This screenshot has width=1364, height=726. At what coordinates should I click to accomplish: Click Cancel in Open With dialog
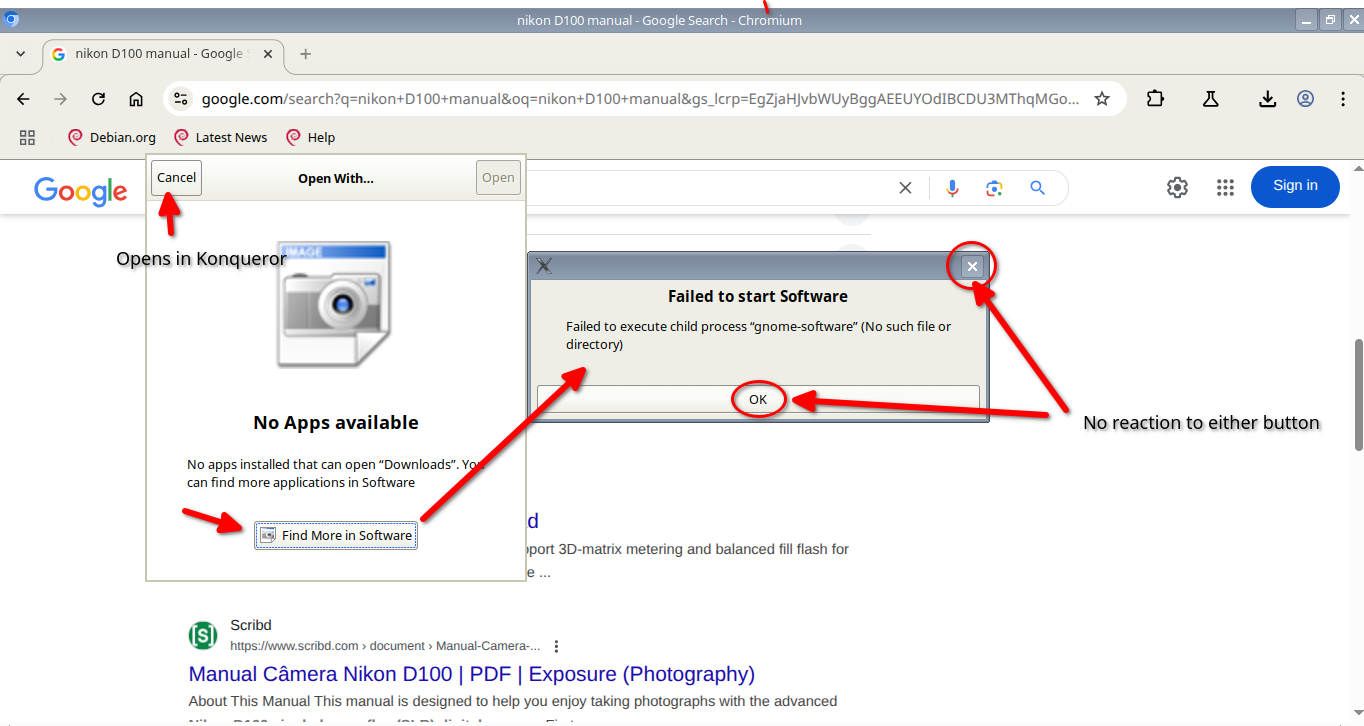click(x=176, y=178)
